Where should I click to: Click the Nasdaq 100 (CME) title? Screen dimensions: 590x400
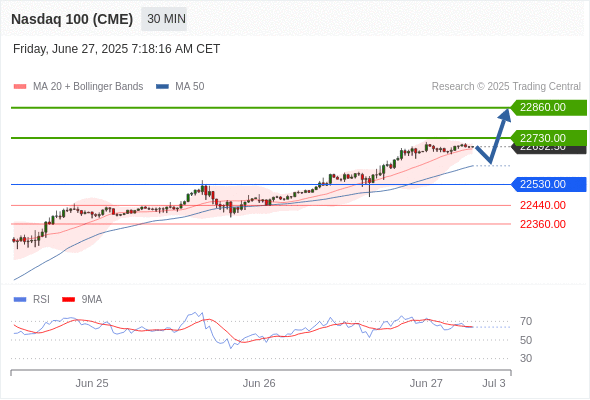click(x=72, y=19)
